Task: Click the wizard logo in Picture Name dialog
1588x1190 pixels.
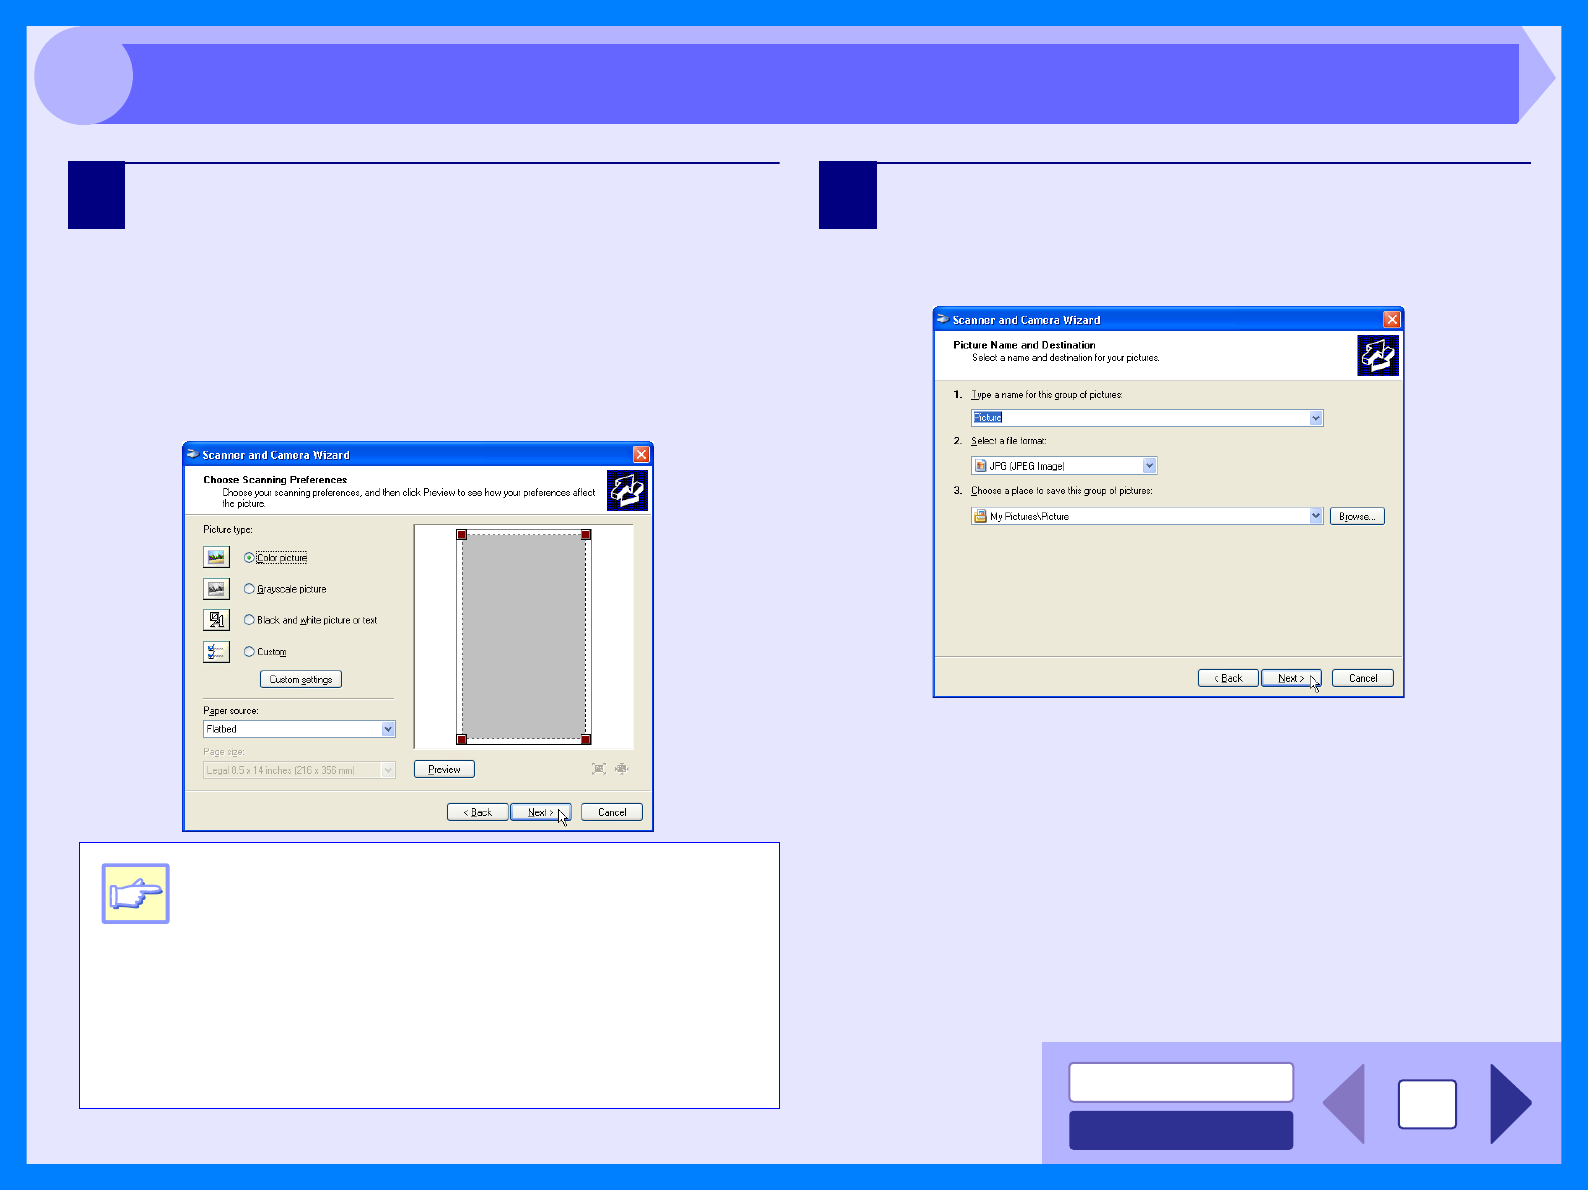Action: [1377, 355]
